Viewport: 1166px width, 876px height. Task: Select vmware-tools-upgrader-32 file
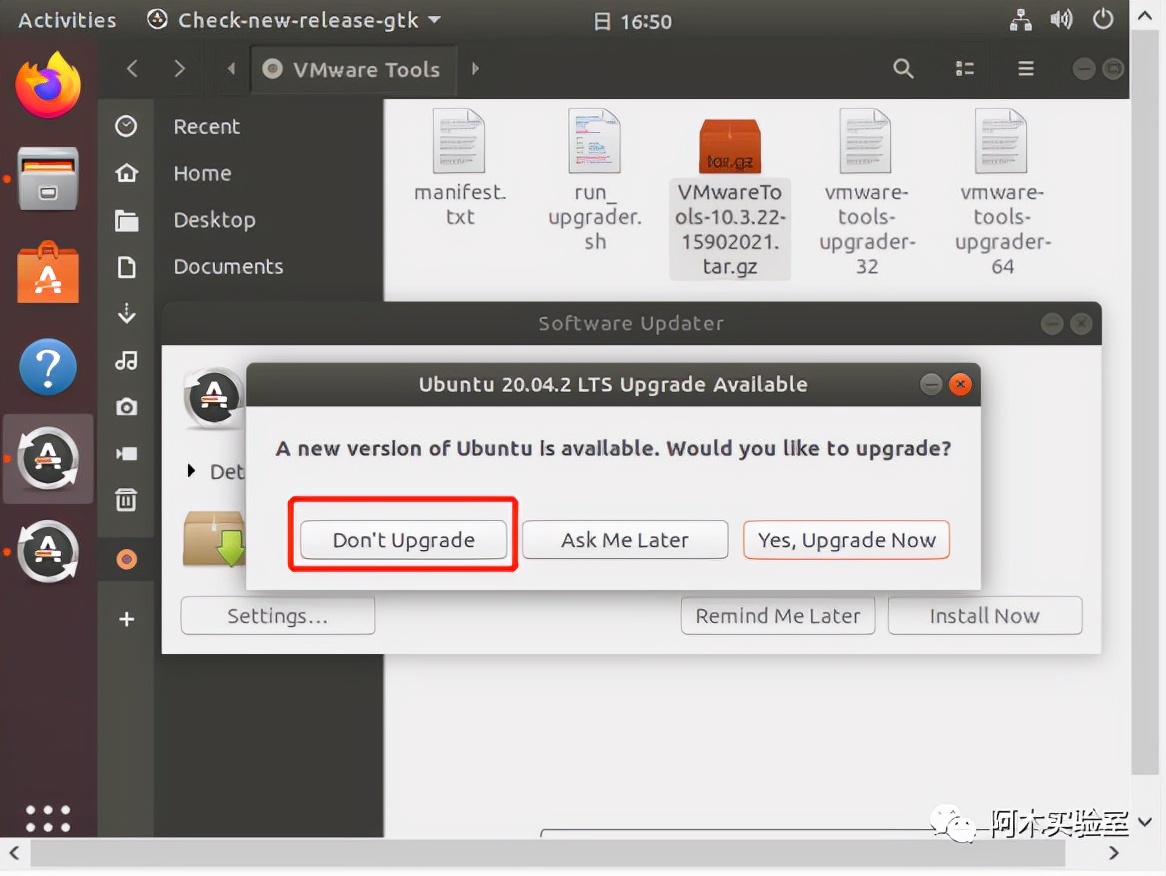point(866,193)
